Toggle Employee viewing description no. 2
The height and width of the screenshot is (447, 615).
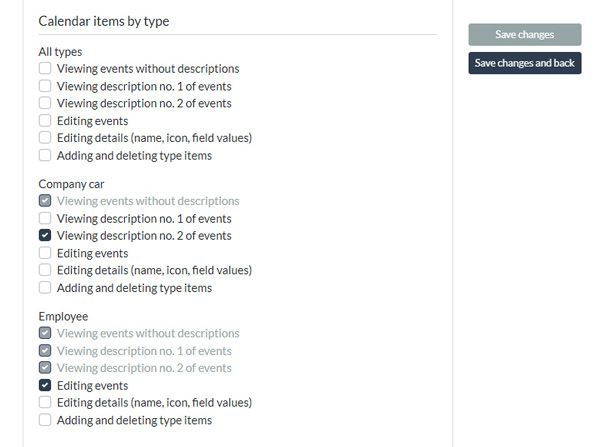[45, 368]
